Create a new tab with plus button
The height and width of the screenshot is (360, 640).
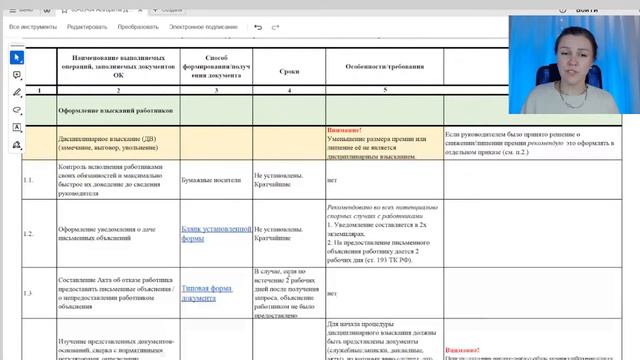point(155,10)
